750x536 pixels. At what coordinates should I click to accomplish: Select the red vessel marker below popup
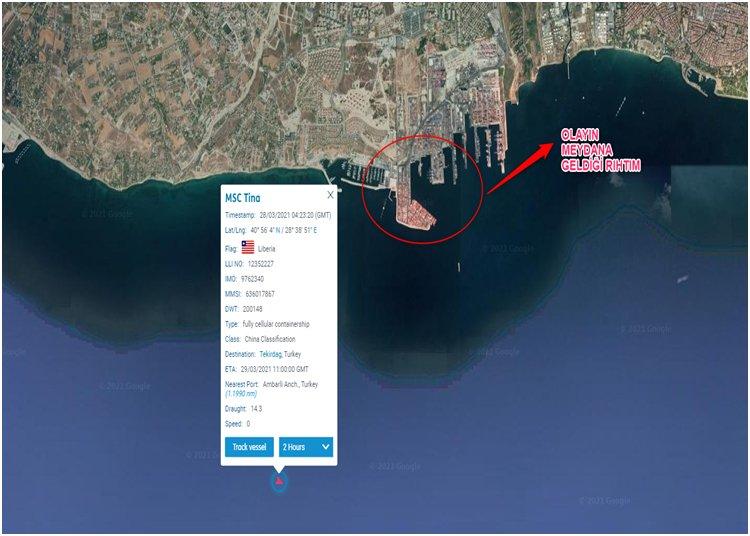pos(279,482)
